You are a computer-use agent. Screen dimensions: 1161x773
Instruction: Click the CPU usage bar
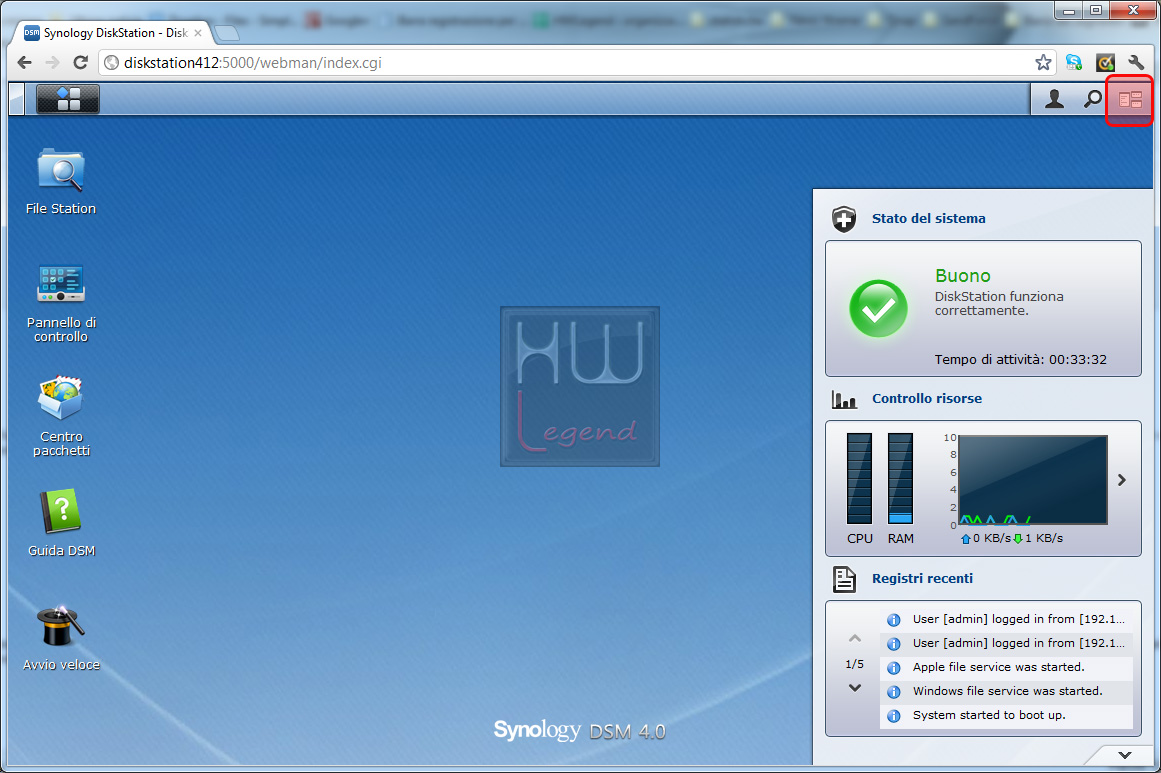859,479
